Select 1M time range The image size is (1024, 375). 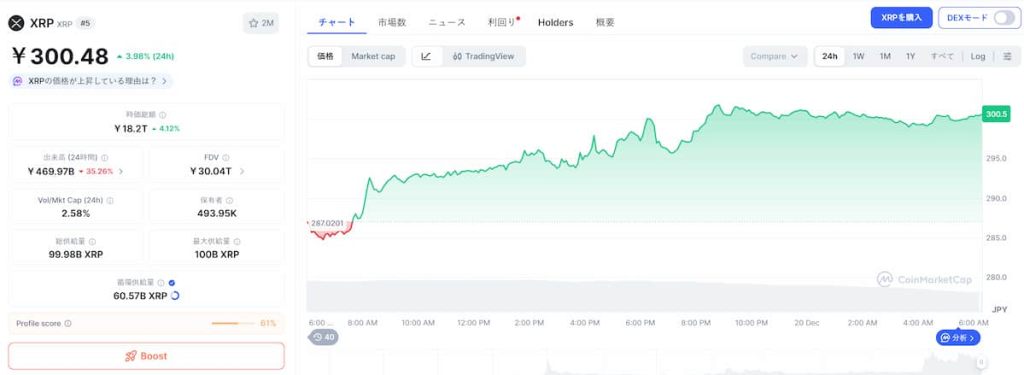(885, 56)
